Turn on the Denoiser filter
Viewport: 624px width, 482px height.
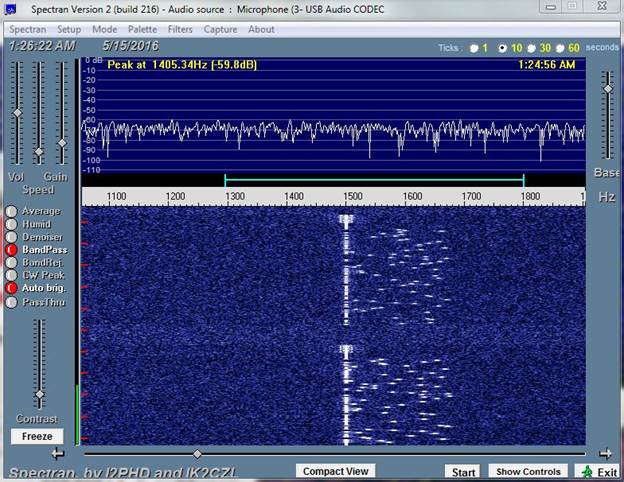click(x=12, y=237)
